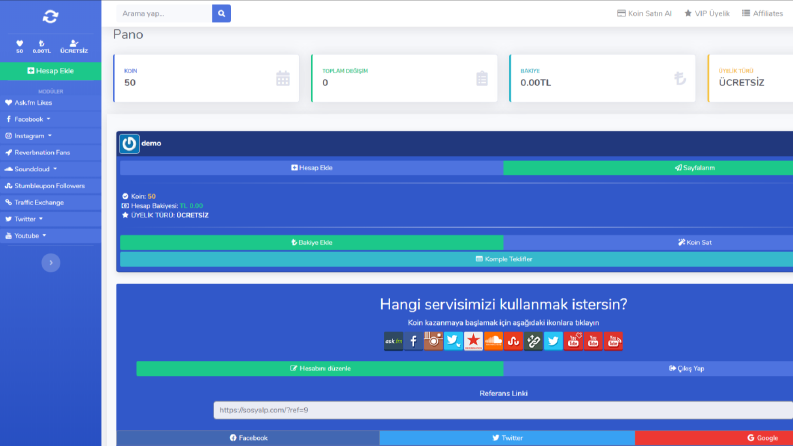This screenshot has height=446, width=793.
Task: Share via the red Google button
Action: point(714,438)
